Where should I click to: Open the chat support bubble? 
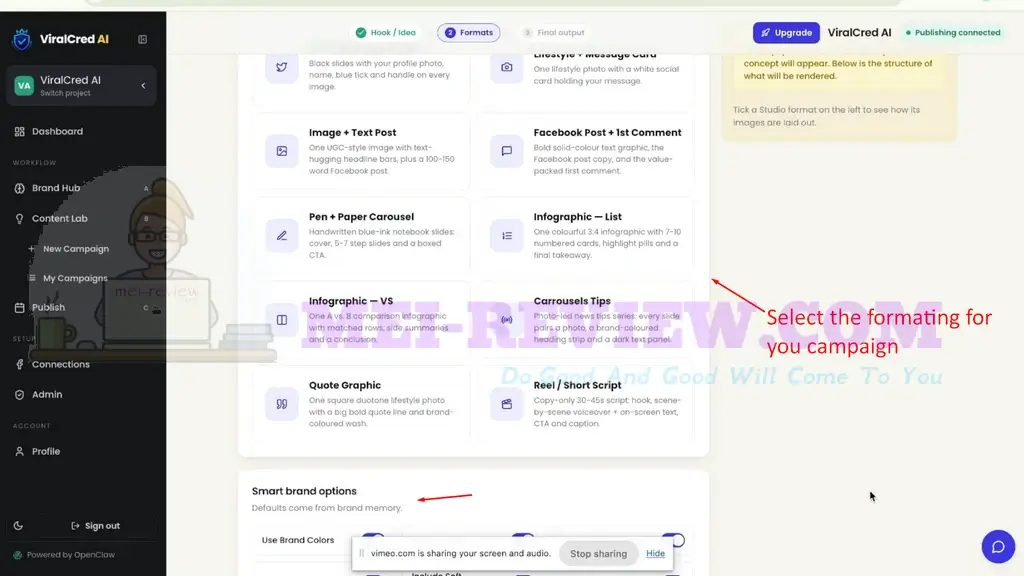(x=998, y=547)
